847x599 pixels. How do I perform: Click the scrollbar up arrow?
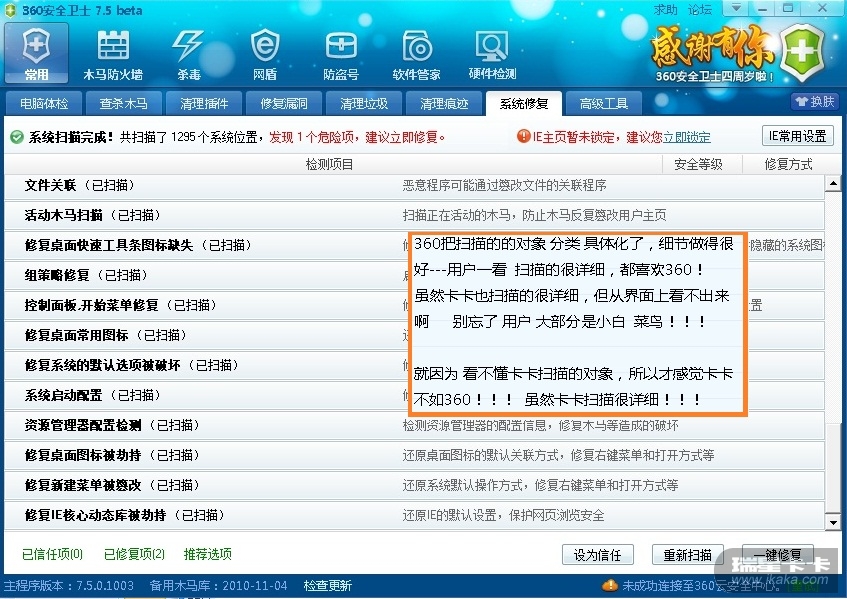tap(833, 184)
